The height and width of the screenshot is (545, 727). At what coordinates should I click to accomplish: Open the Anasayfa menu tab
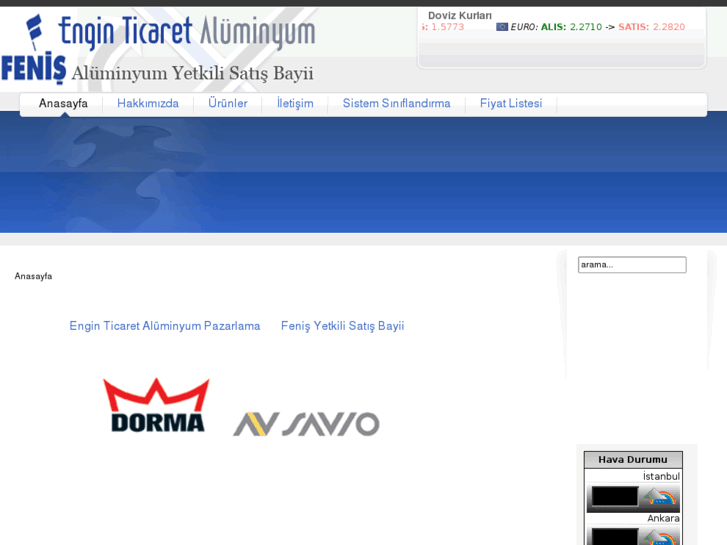63,103
